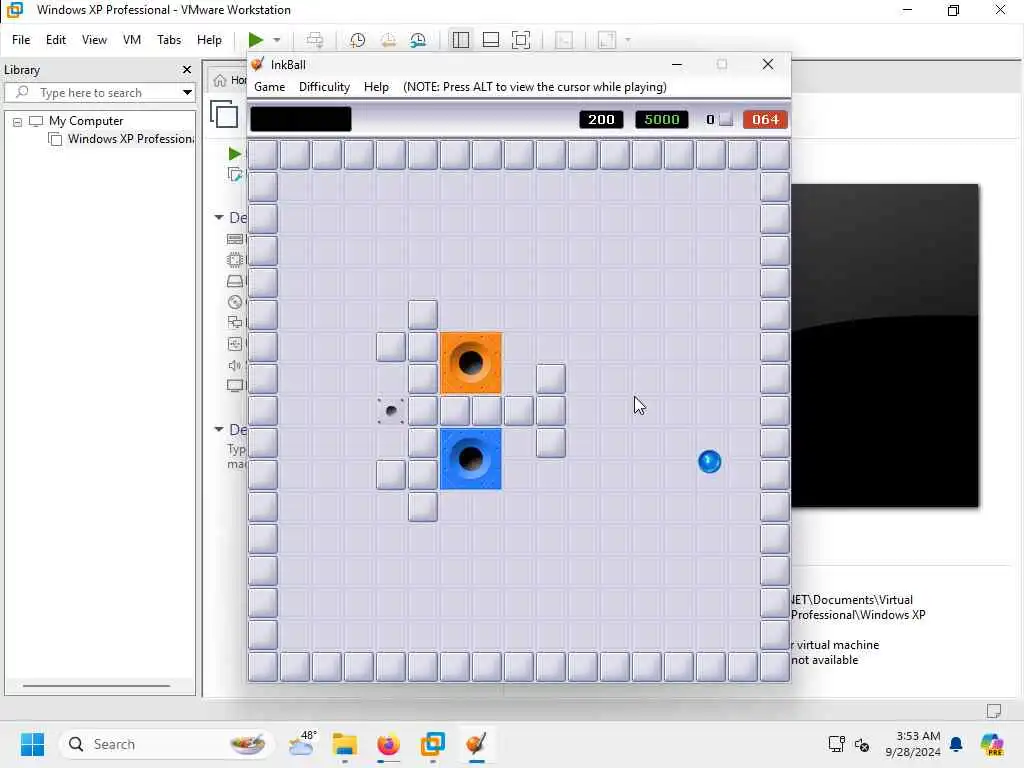
Task: Toggle the library sidebar view icon
Action: 460,40
